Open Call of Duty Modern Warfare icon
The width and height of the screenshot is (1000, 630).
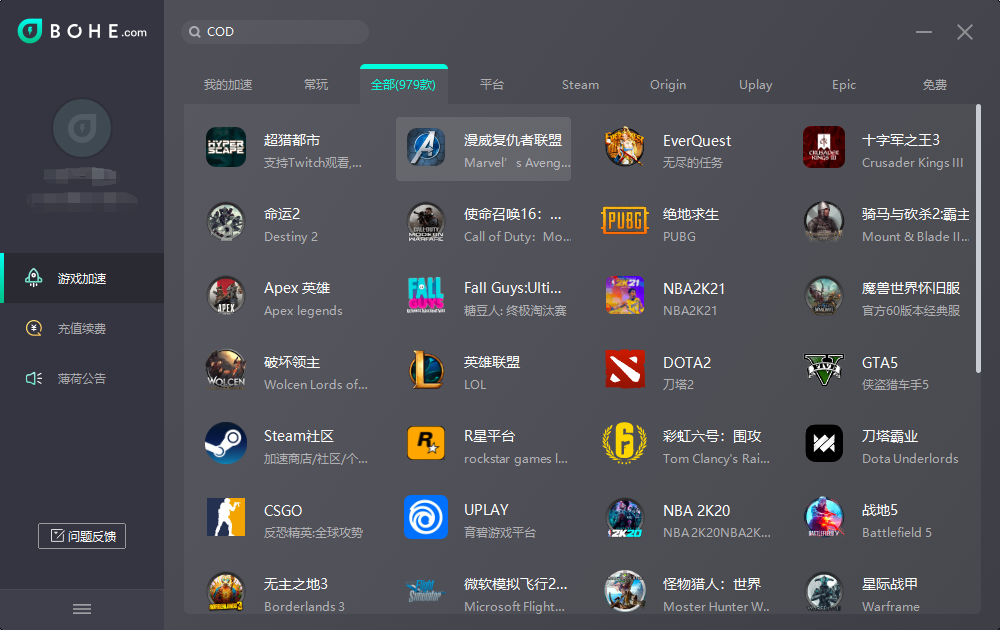click(426, 222)
